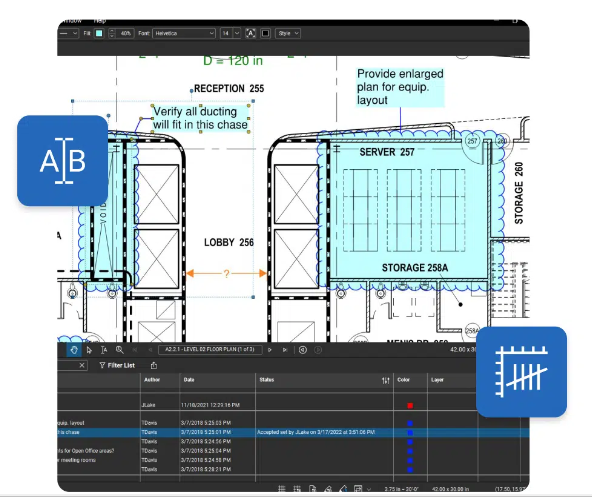Screen dimensions: 592x497
Task: Select the arrow Select tool
Action: point(89,350)
